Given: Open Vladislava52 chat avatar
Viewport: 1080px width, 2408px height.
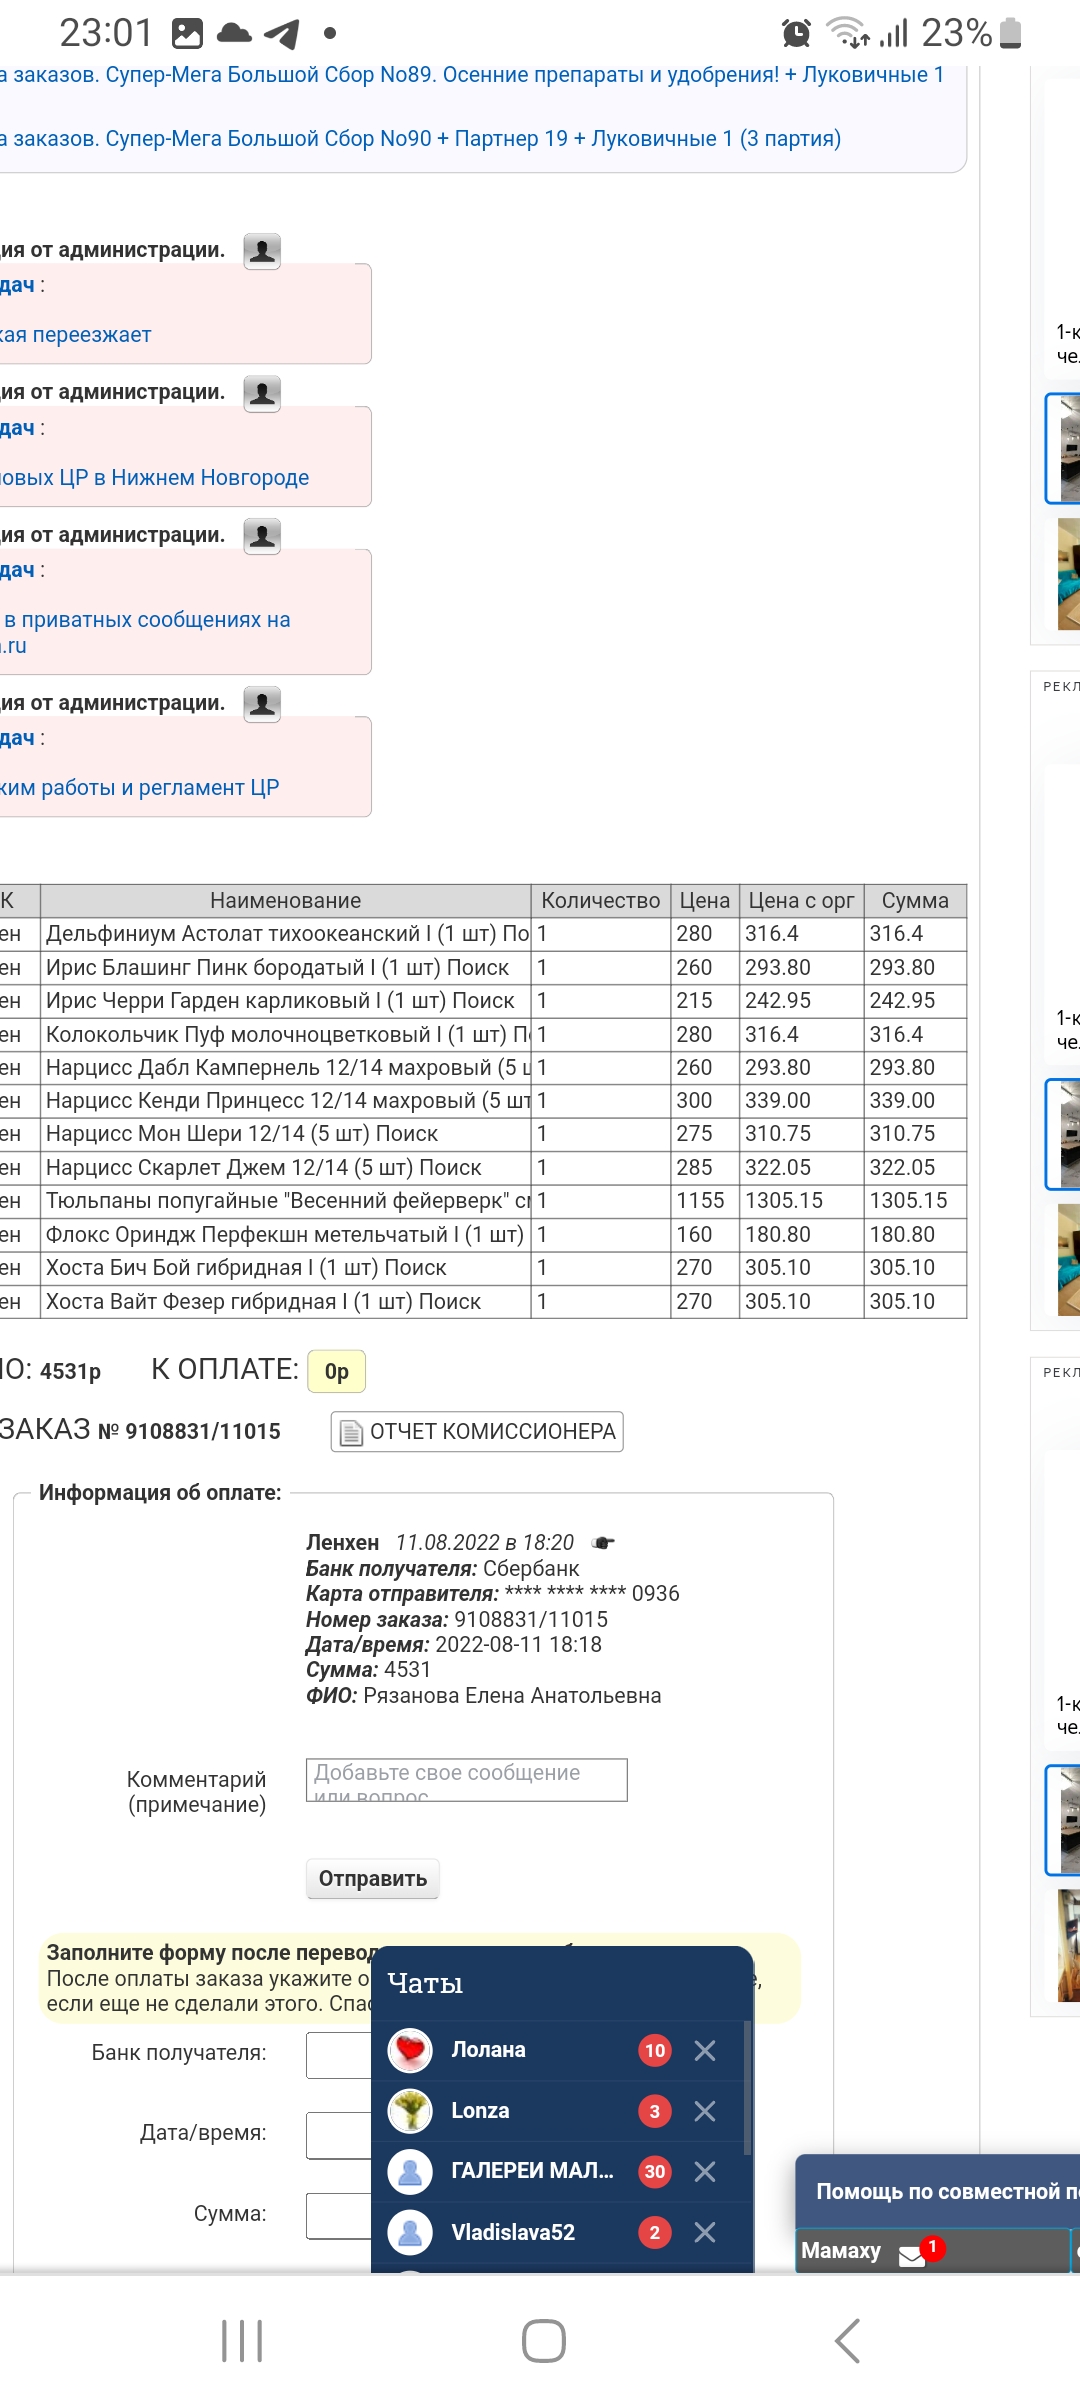Looking at the screenshot, I should (x=410, y=2232).
